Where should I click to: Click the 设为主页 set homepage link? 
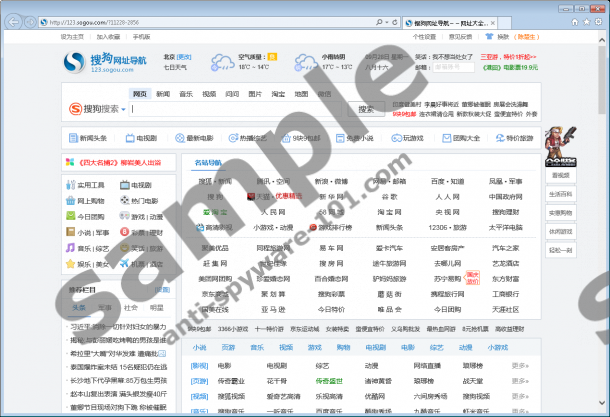tap(72, 36)
